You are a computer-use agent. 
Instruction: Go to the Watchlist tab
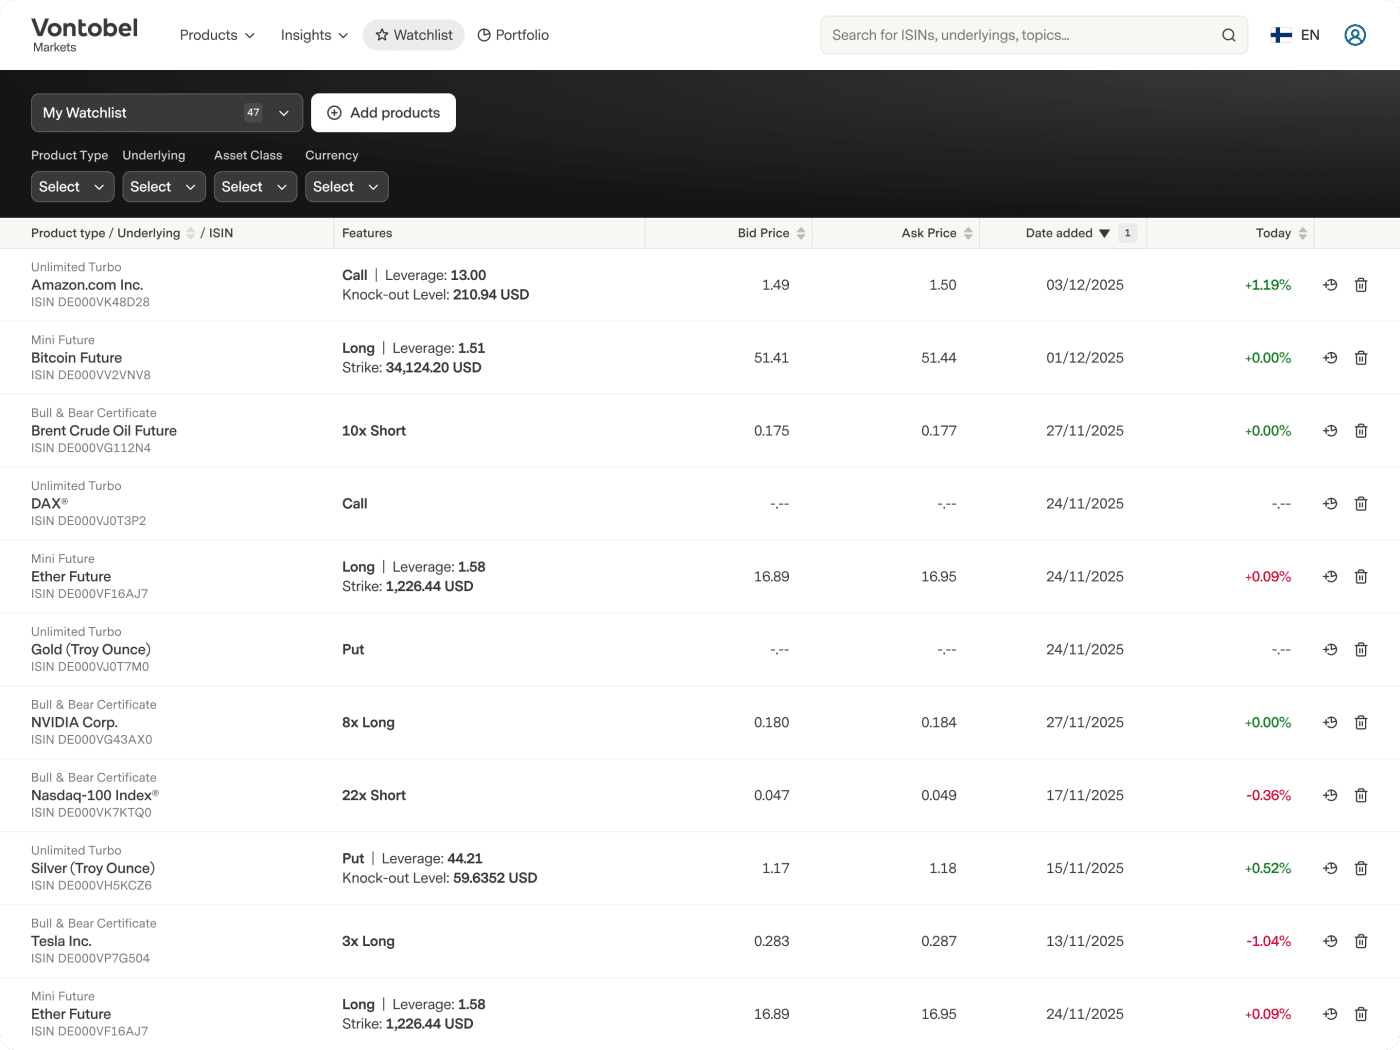pos(413,35)
